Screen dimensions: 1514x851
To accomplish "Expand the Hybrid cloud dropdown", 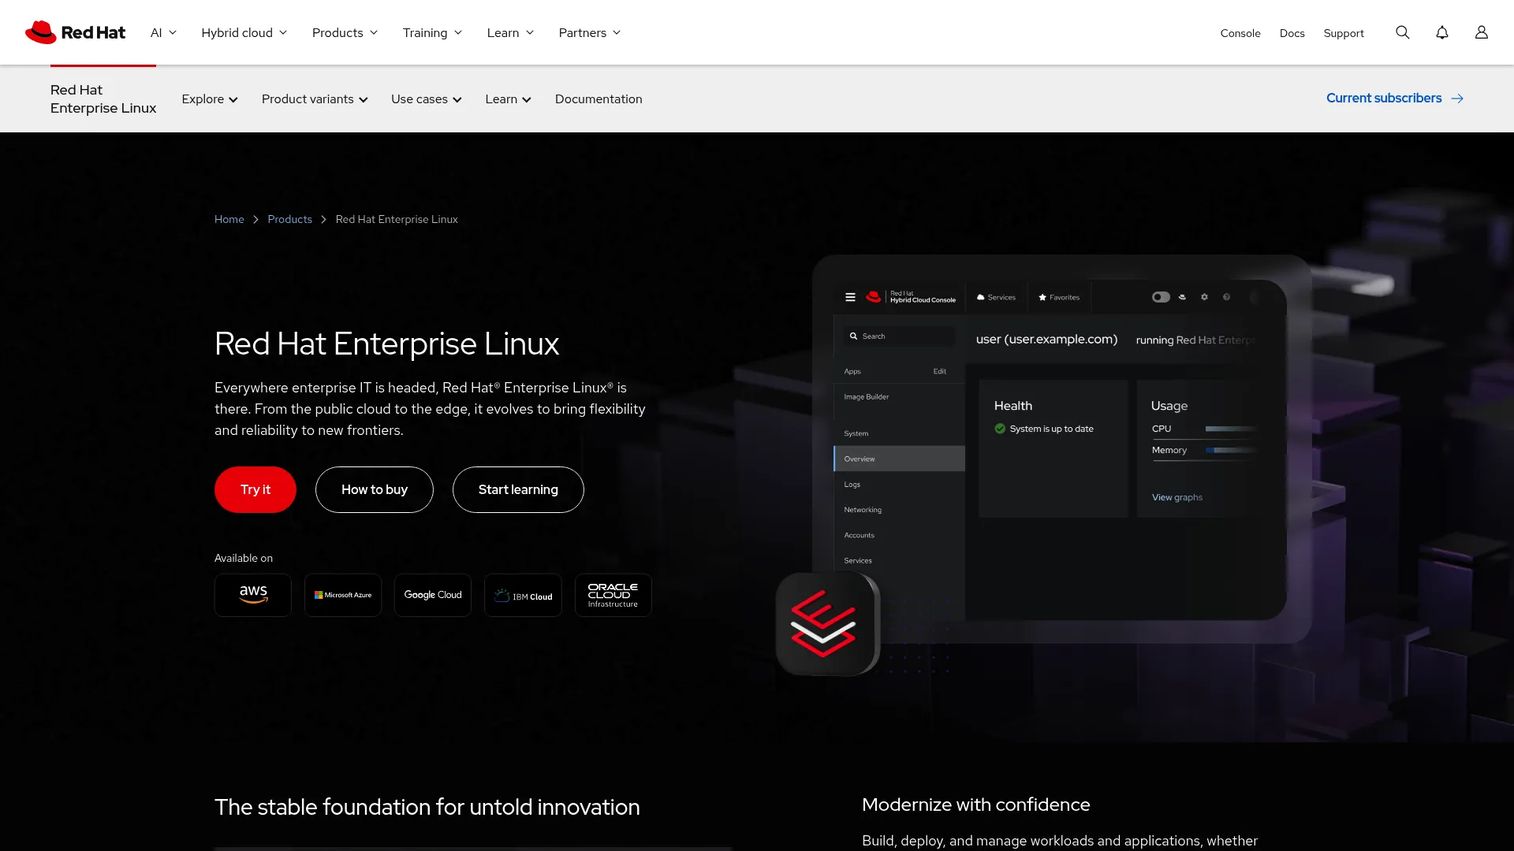I will [x=244, y=33].
